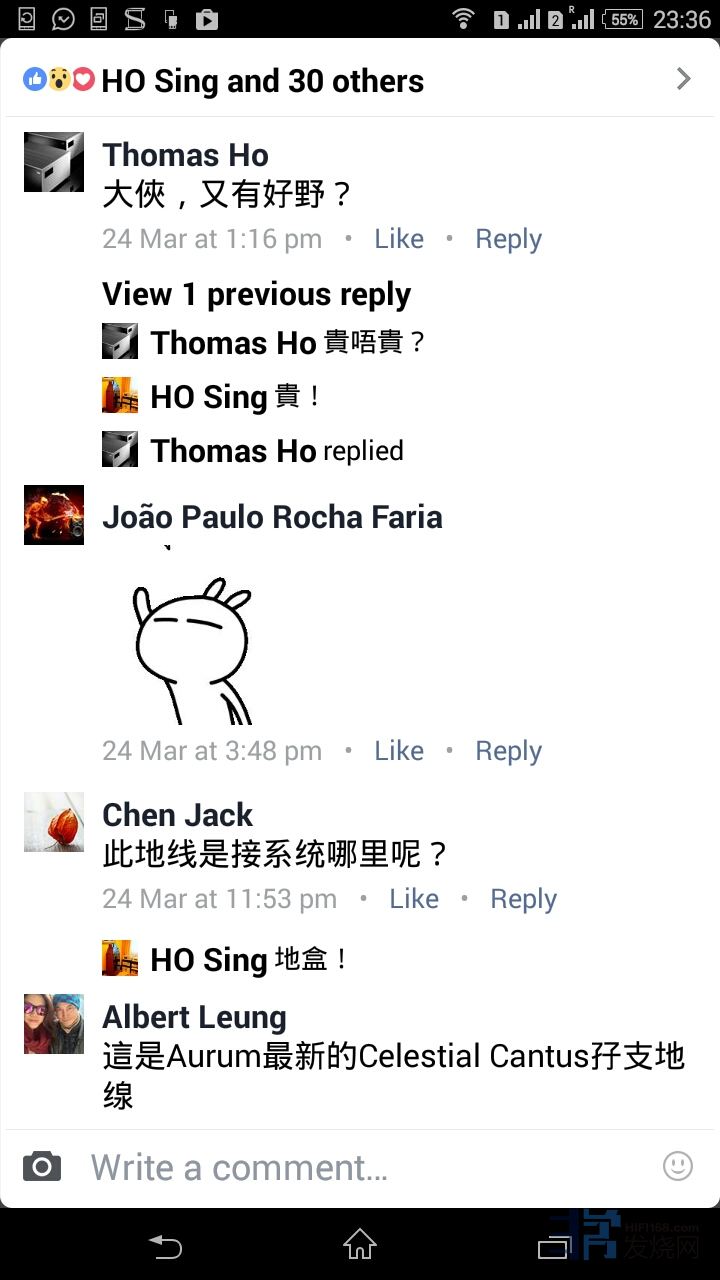The image size is (720, 1280).
Task: Tap Albert Leung's profile photo
Action: pyautogui.click(x=54, y=1024)
